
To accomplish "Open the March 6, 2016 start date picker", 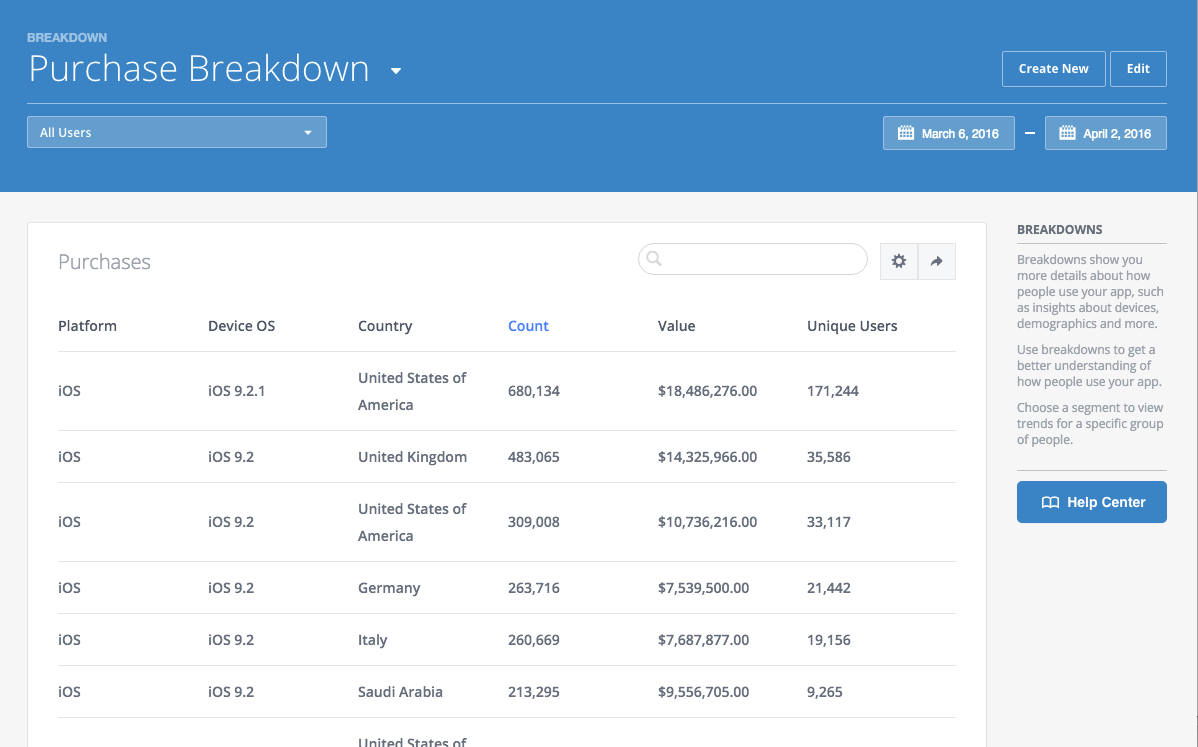I will click(x=949, y=133).
